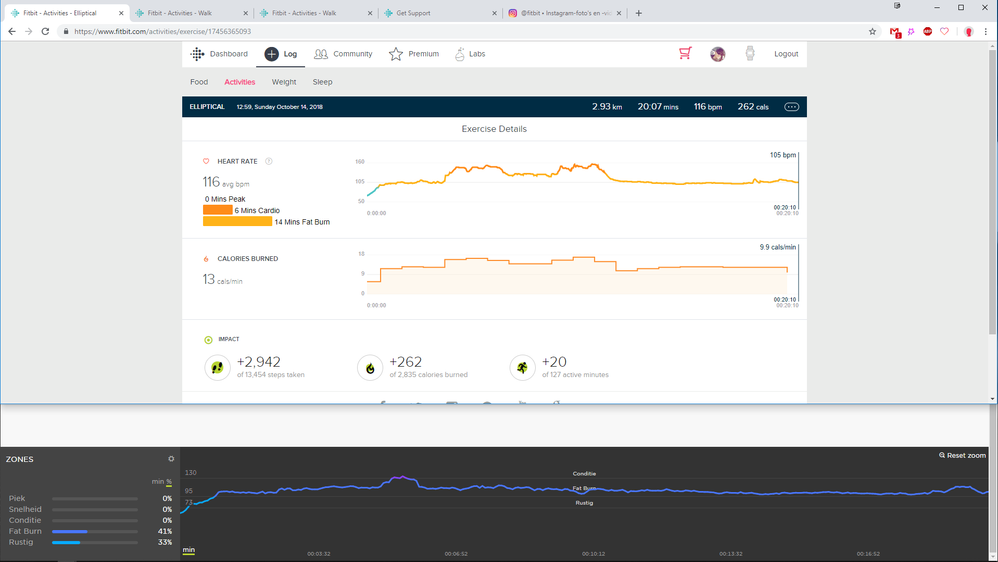Reload the page
Screen dimensions: 998x562
coord(45,31)
